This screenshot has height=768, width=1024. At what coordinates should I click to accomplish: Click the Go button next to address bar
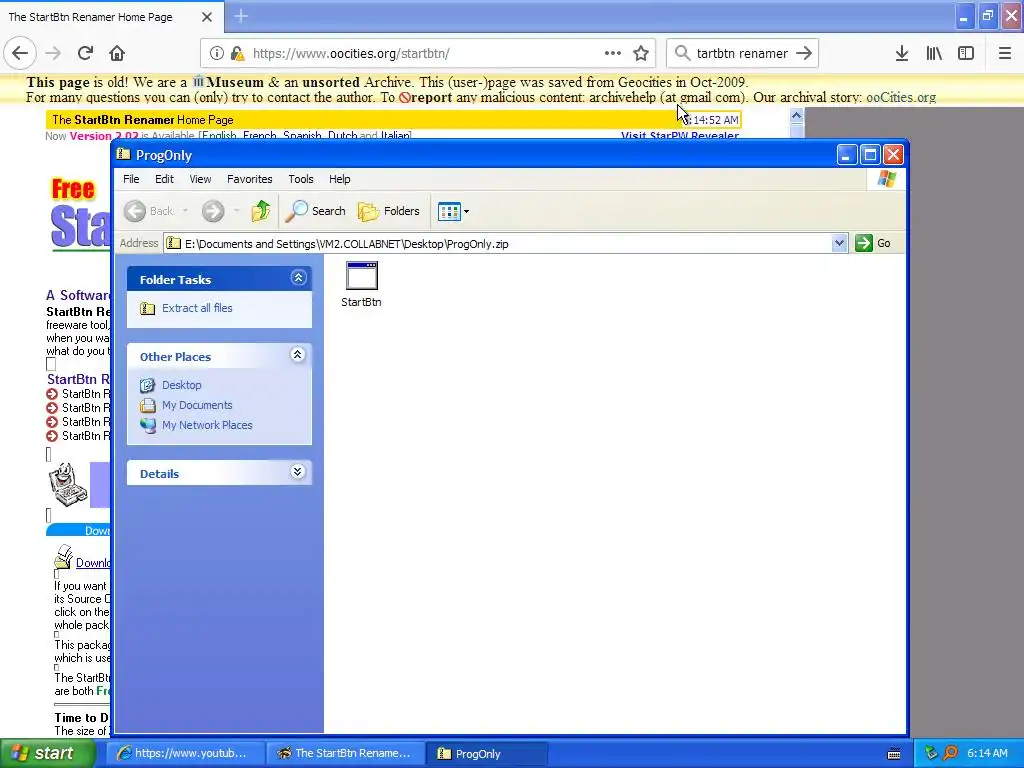873,243
